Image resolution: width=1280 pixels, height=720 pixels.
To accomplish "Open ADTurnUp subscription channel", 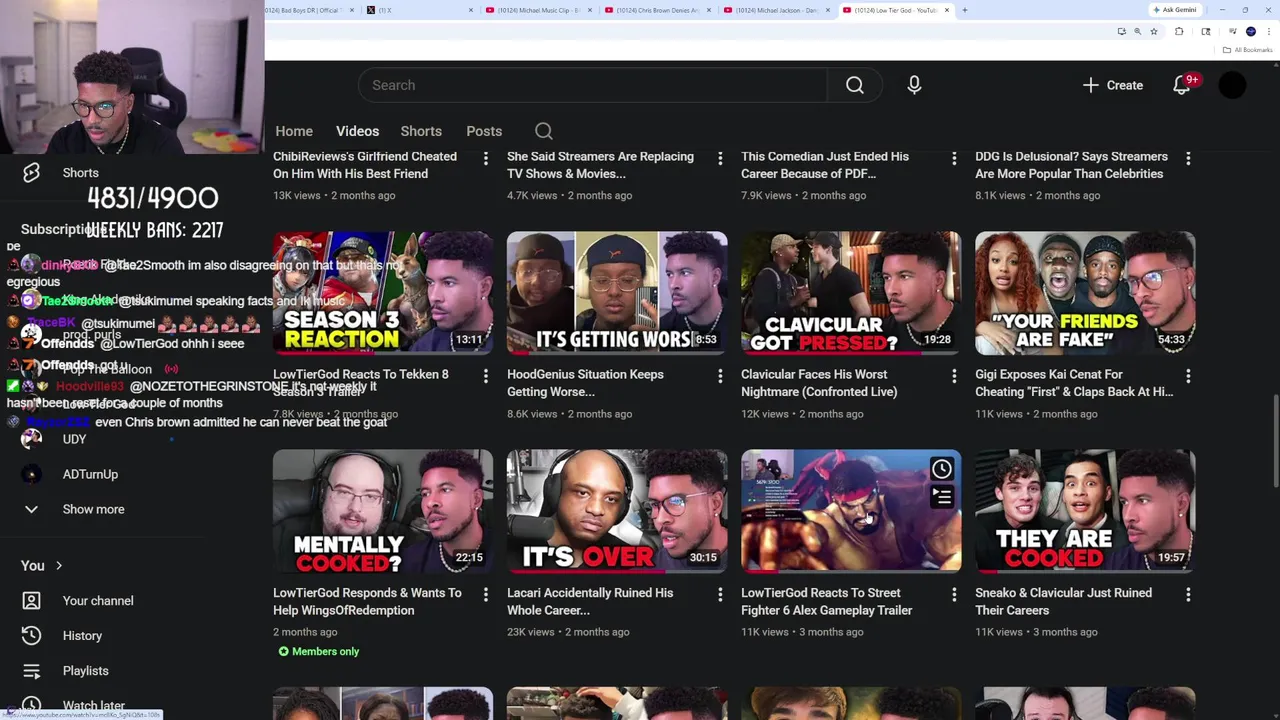I will pos(90,474).
